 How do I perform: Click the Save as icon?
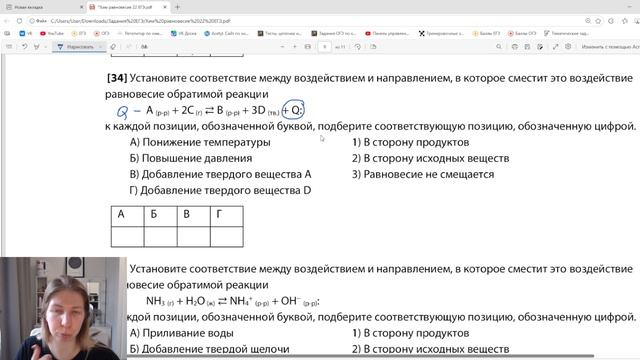(x=540, y=47)
